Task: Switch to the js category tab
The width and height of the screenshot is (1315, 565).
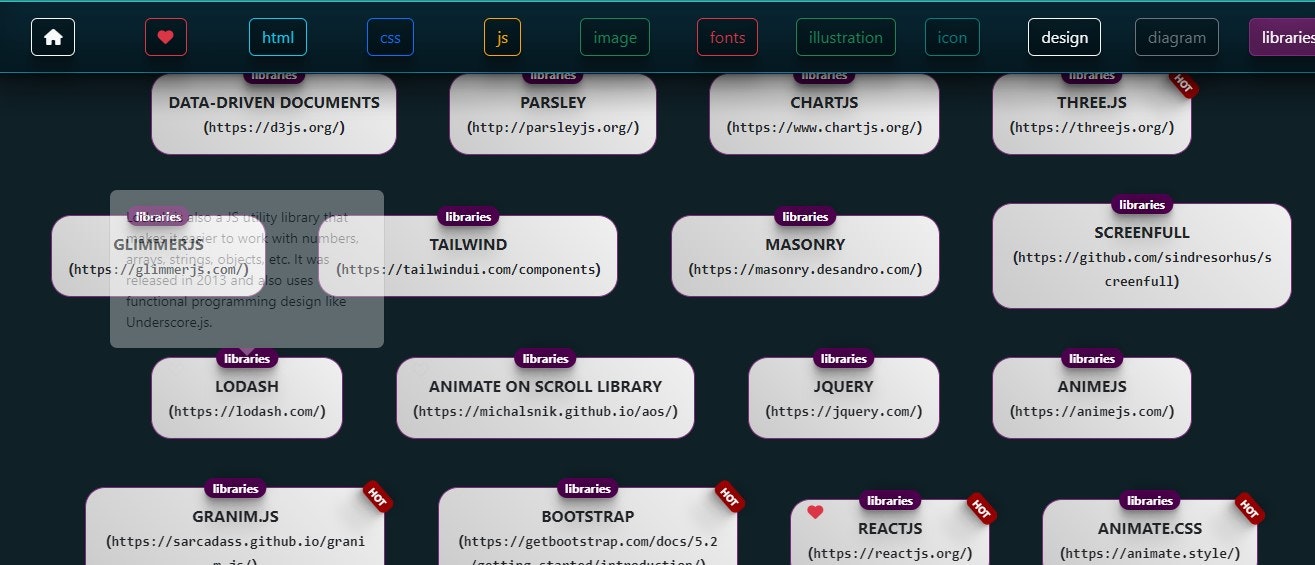Action: click(x=502, y=37)
